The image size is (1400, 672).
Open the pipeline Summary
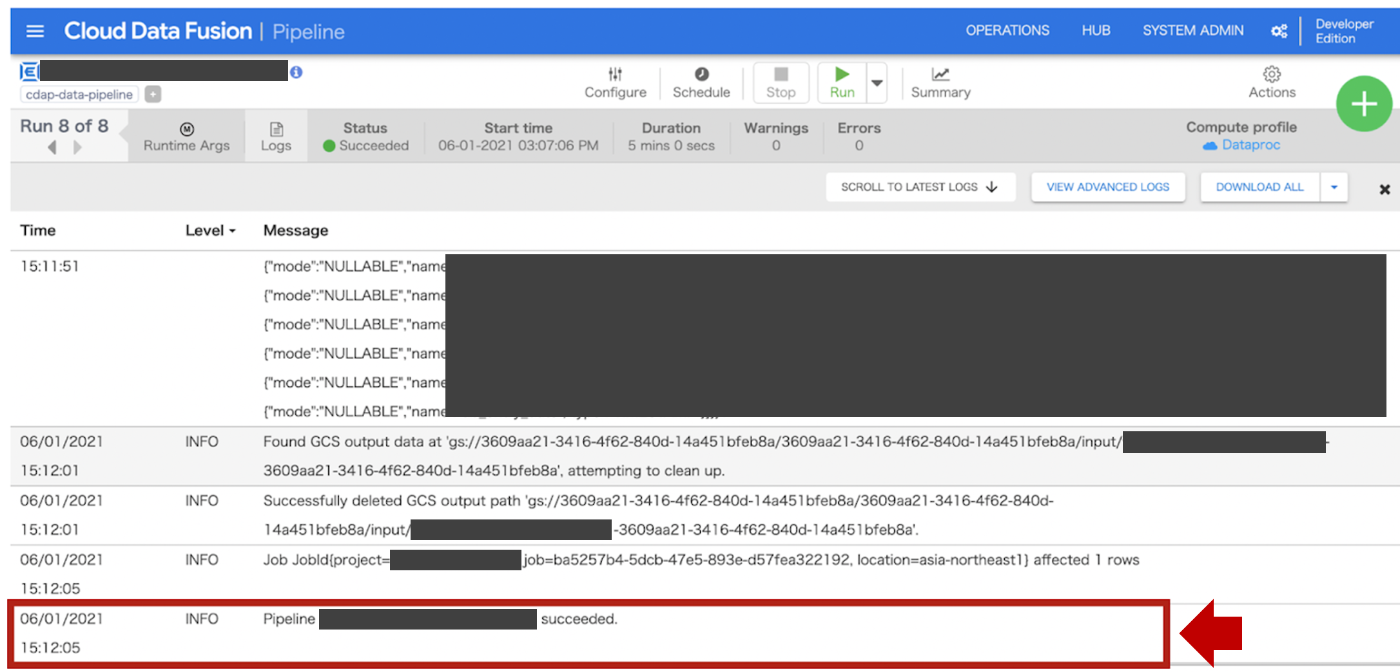click(940, 83)
